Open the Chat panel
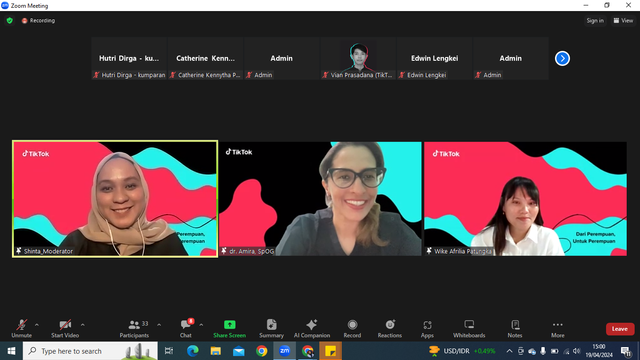Screen dimensions: 640x360 (186, 329)
